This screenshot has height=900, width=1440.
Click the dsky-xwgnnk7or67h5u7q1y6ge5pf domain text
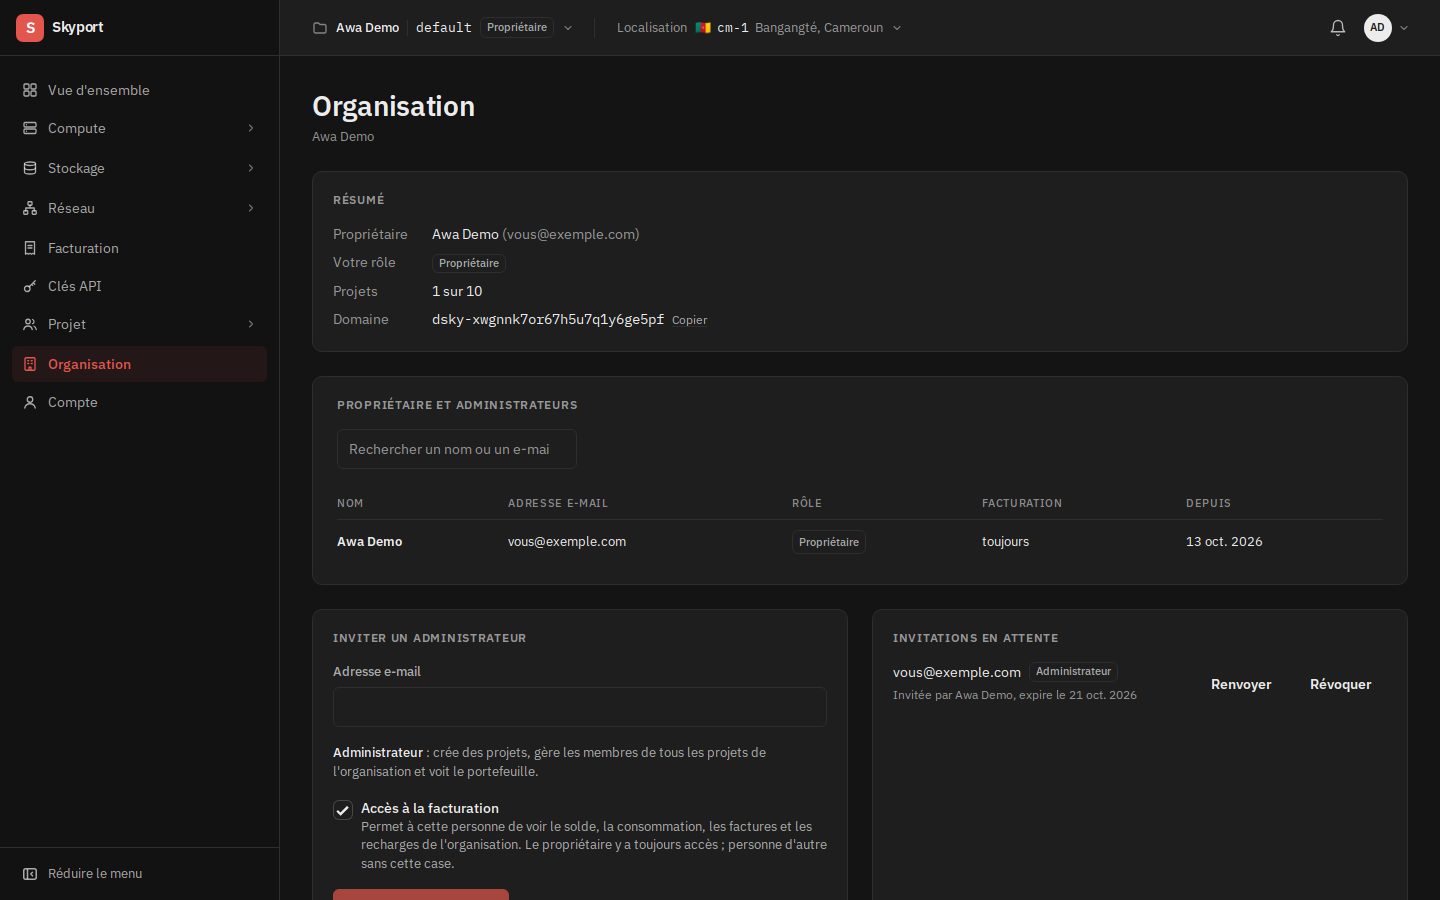point(548,319)
